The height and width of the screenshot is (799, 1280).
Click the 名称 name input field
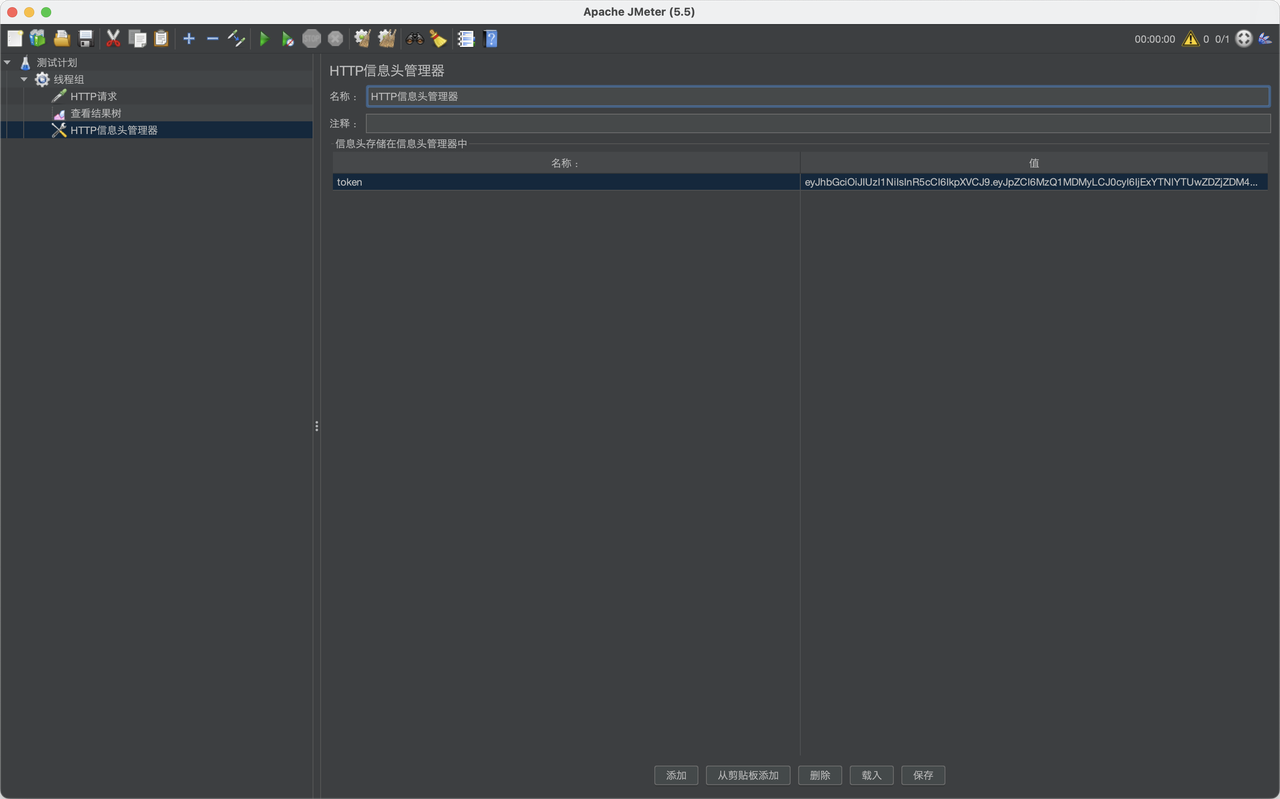818,96
